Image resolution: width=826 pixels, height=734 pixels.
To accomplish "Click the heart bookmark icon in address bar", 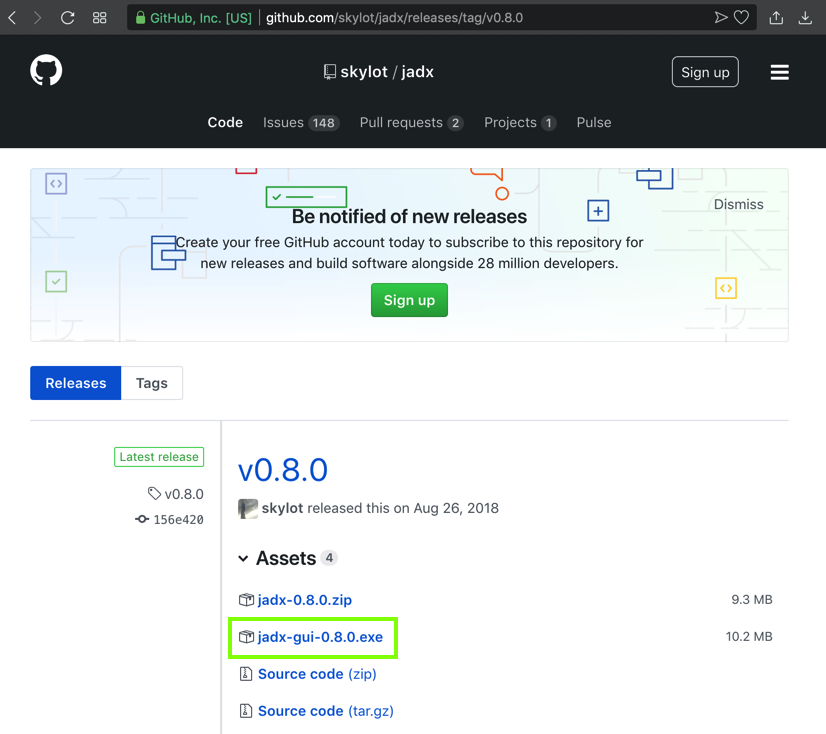I will pyautogui.click(x=741, y=17).
